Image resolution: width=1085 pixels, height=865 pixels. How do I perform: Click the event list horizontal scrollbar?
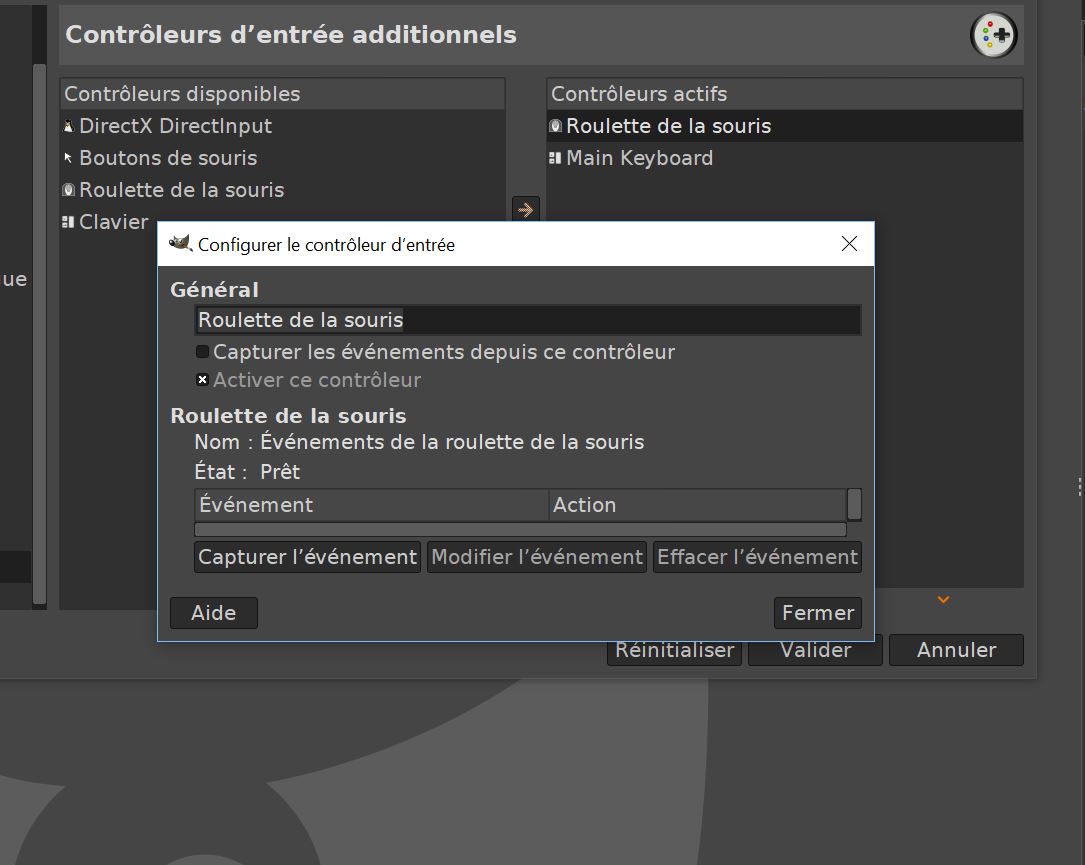(520, 529)
